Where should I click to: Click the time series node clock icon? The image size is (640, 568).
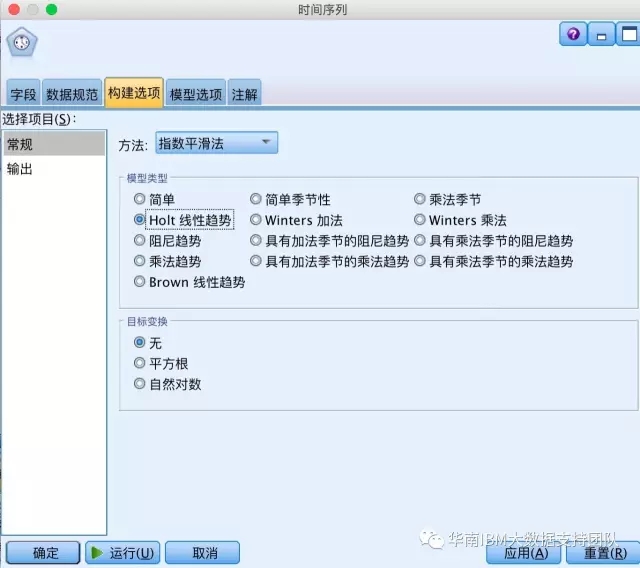pos(22,42)
